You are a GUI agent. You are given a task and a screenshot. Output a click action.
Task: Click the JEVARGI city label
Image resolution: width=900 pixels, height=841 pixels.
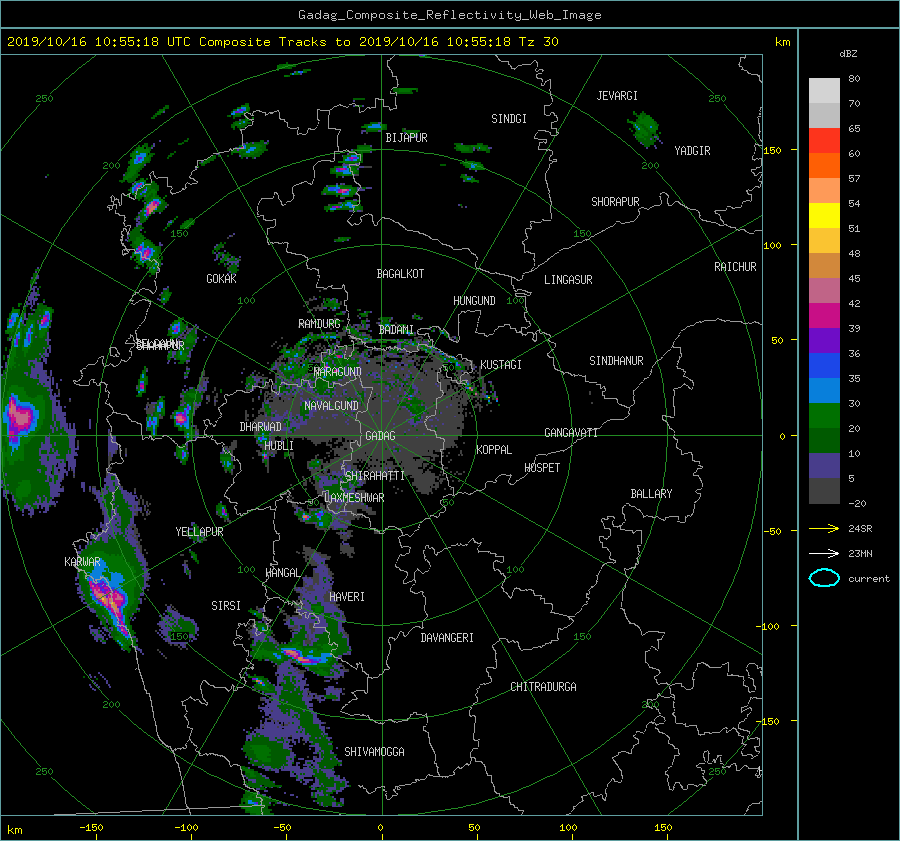pos(617,96)
